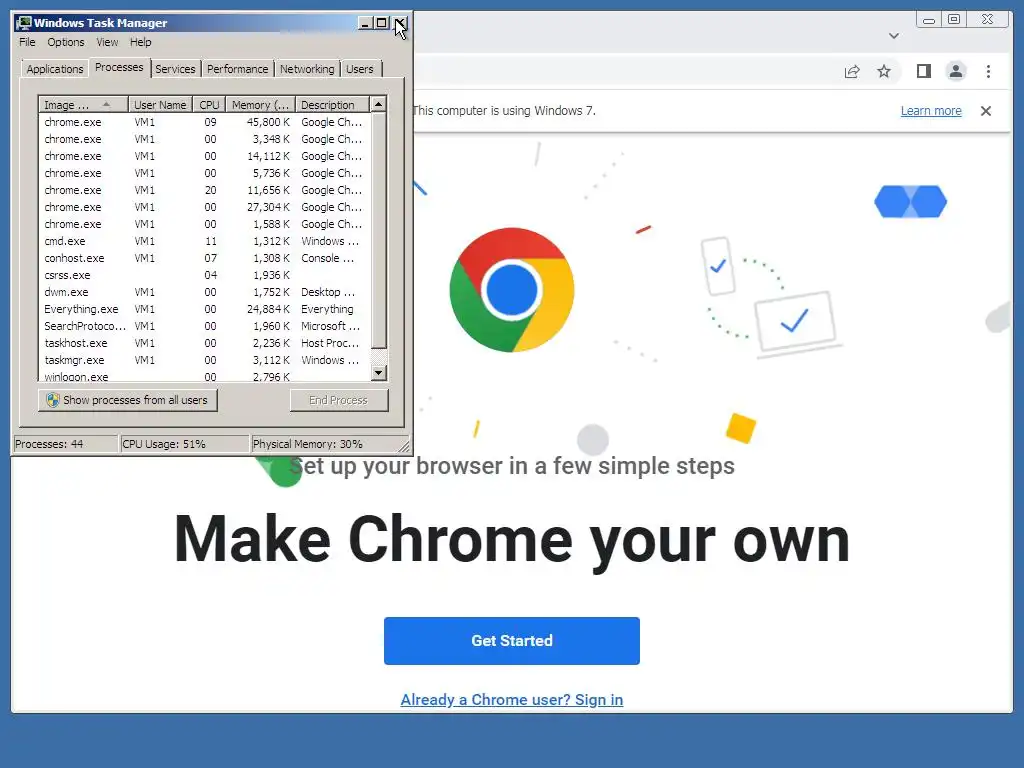Click the Processes: 44 status text
The image size is (1024, 768).
pos(50,444)
